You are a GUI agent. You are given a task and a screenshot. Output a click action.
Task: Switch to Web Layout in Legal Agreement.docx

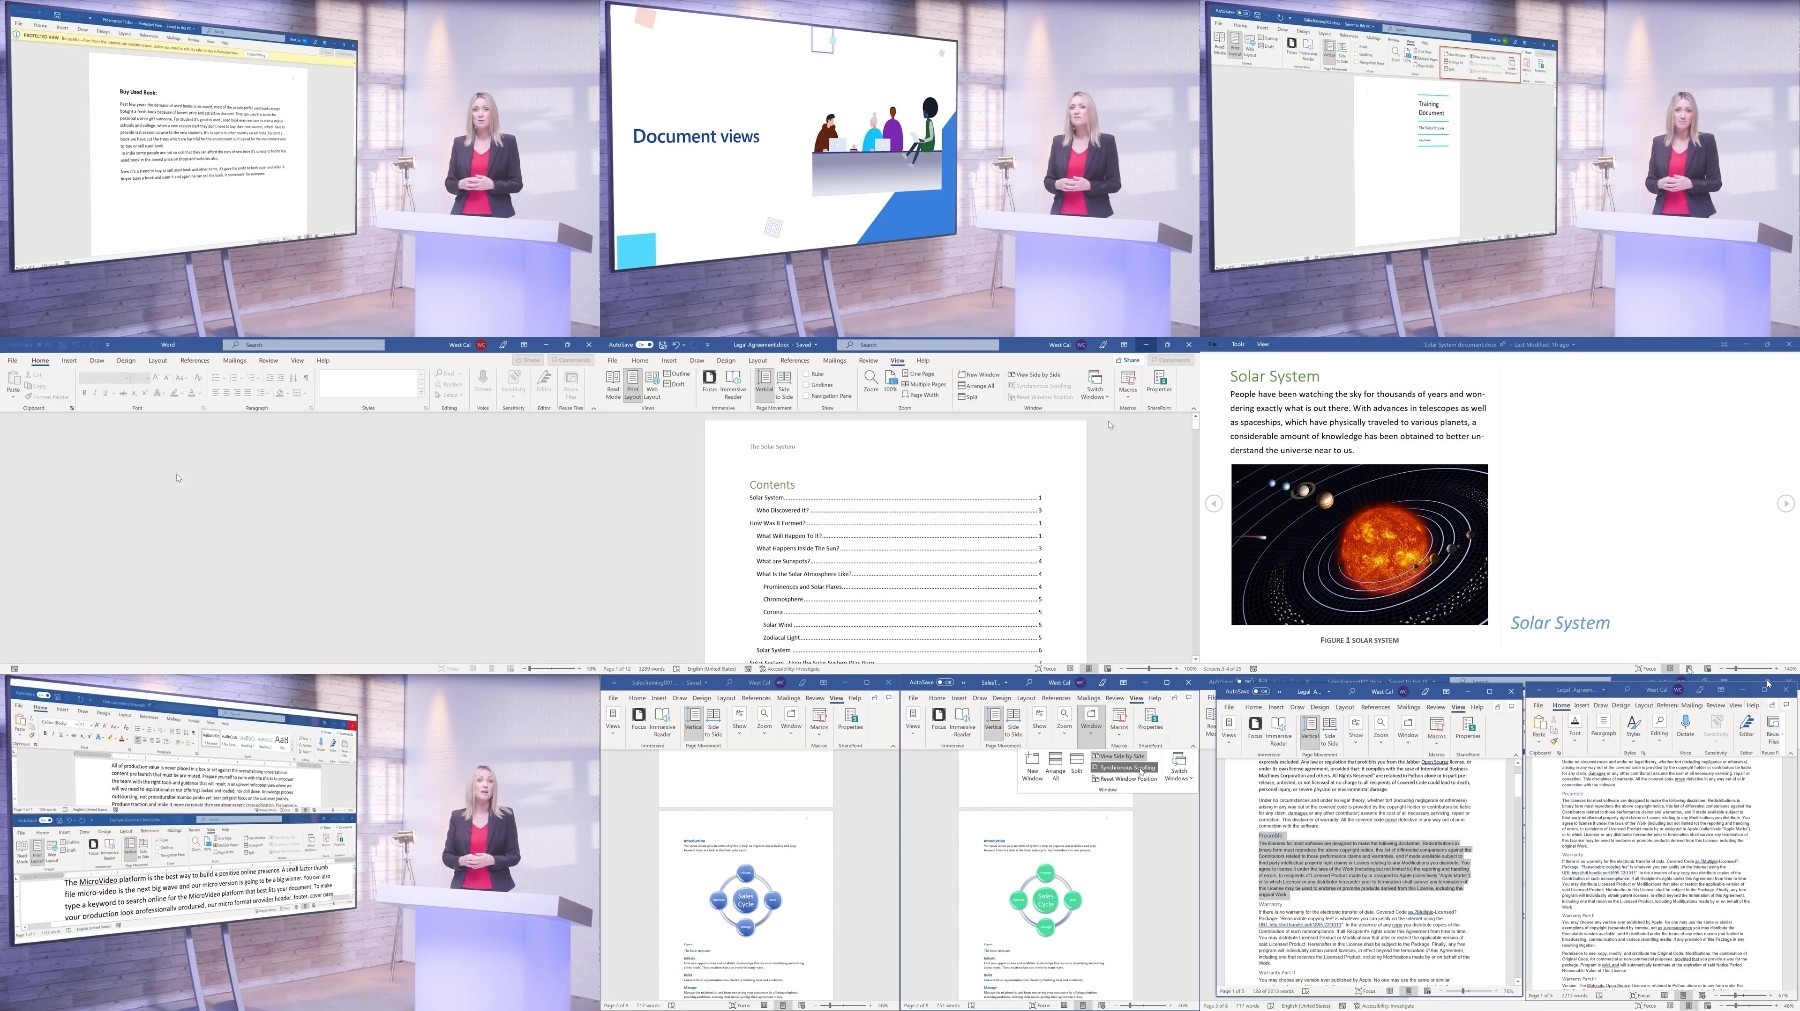pos(652,384)
